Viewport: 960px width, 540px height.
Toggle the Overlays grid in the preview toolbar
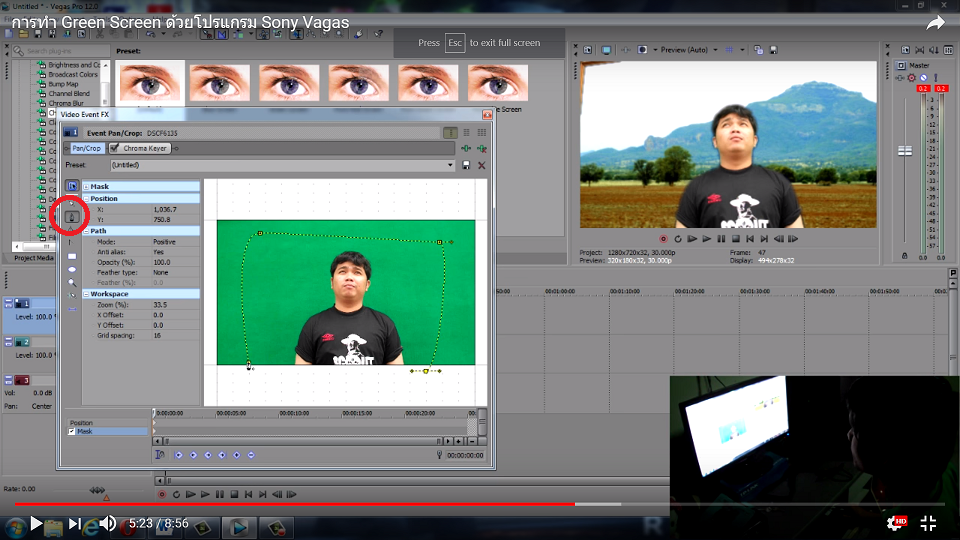(x=729, y=50)
